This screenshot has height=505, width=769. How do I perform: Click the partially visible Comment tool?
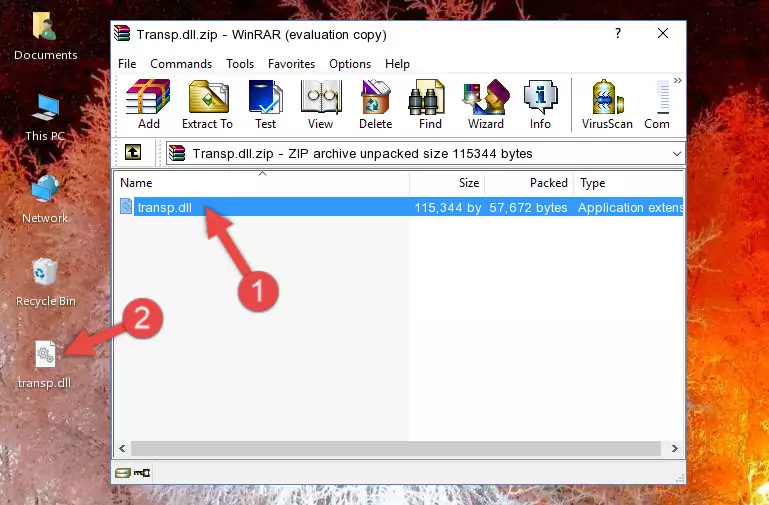coord(657,104)
